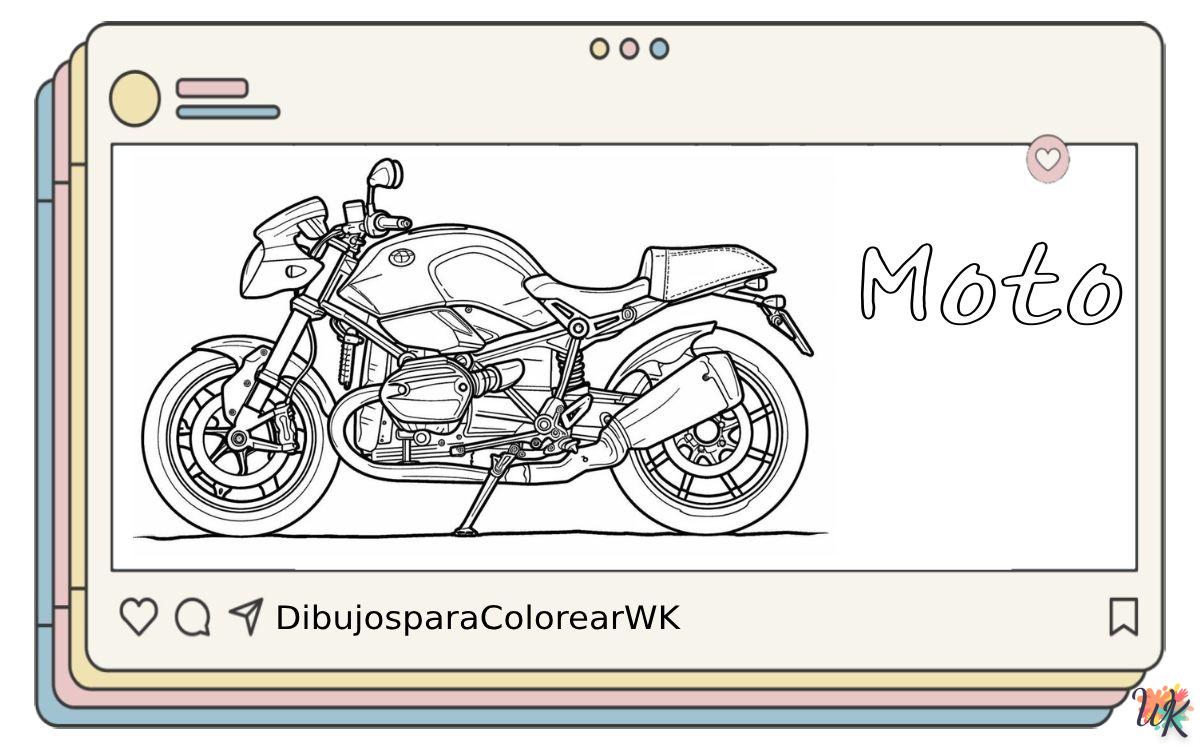Click the heart like icon below the image
The height and width of the screenshot is (750, 1200).
(138, 617)
